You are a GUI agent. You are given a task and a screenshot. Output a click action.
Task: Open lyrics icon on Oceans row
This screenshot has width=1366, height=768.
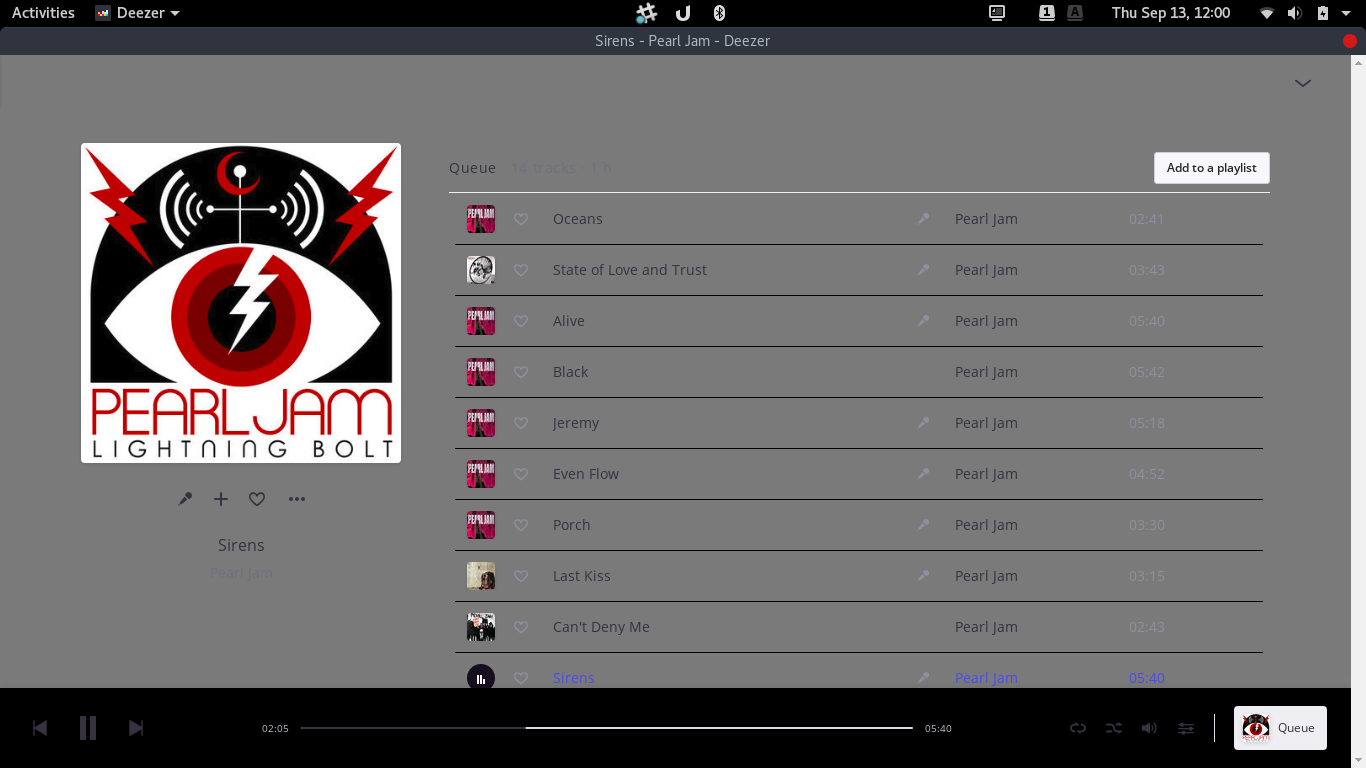[924, 219]
